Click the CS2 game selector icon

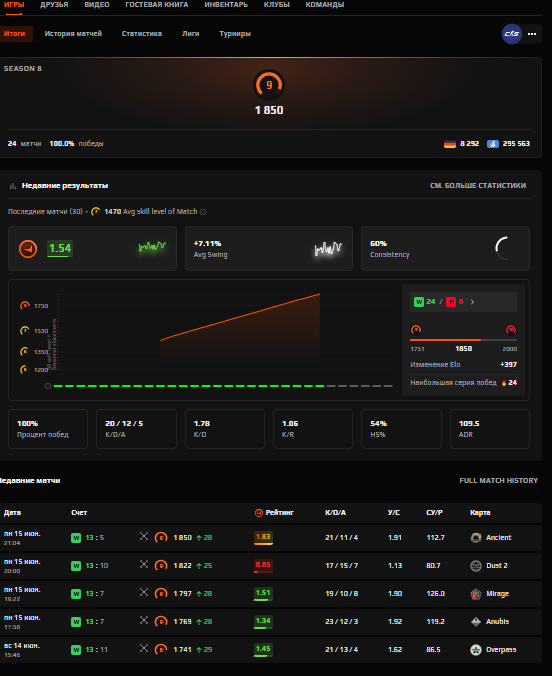pos(512,34)
